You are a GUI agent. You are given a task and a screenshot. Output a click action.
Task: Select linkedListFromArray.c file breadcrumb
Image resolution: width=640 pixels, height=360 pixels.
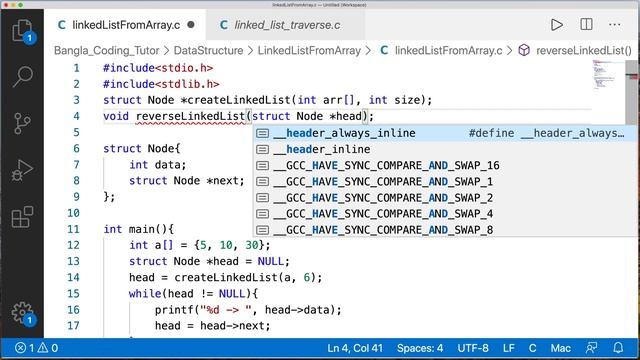click(441, 51)
